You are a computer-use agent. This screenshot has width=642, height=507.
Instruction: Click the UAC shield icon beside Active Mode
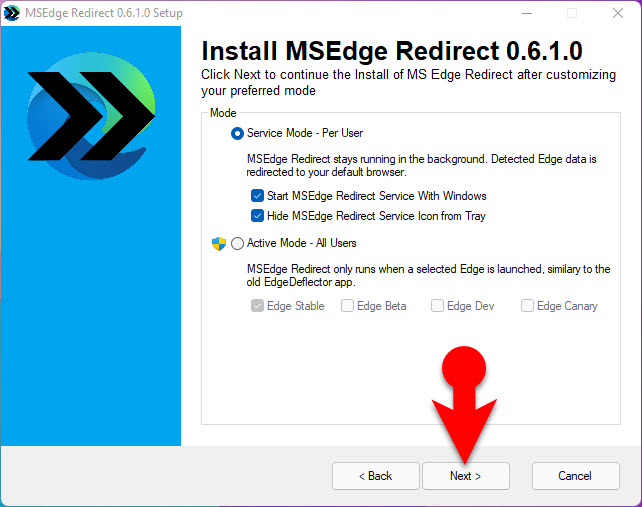point(219,244)
